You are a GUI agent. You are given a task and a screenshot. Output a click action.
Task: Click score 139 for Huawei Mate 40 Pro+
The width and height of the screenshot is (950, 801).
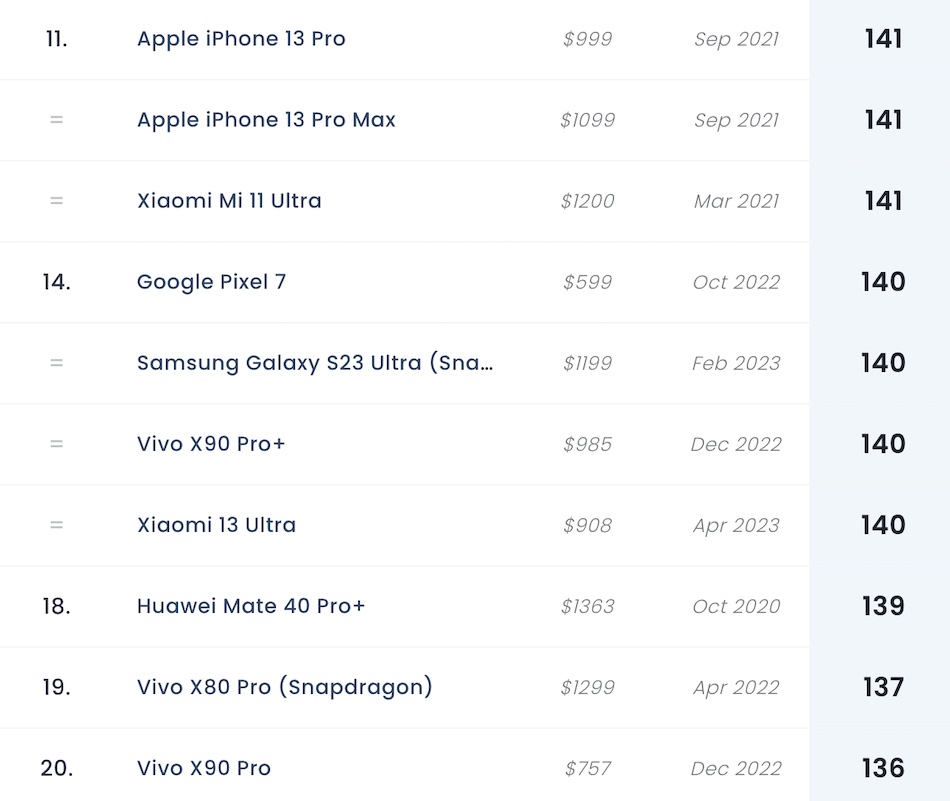(883, 606)
